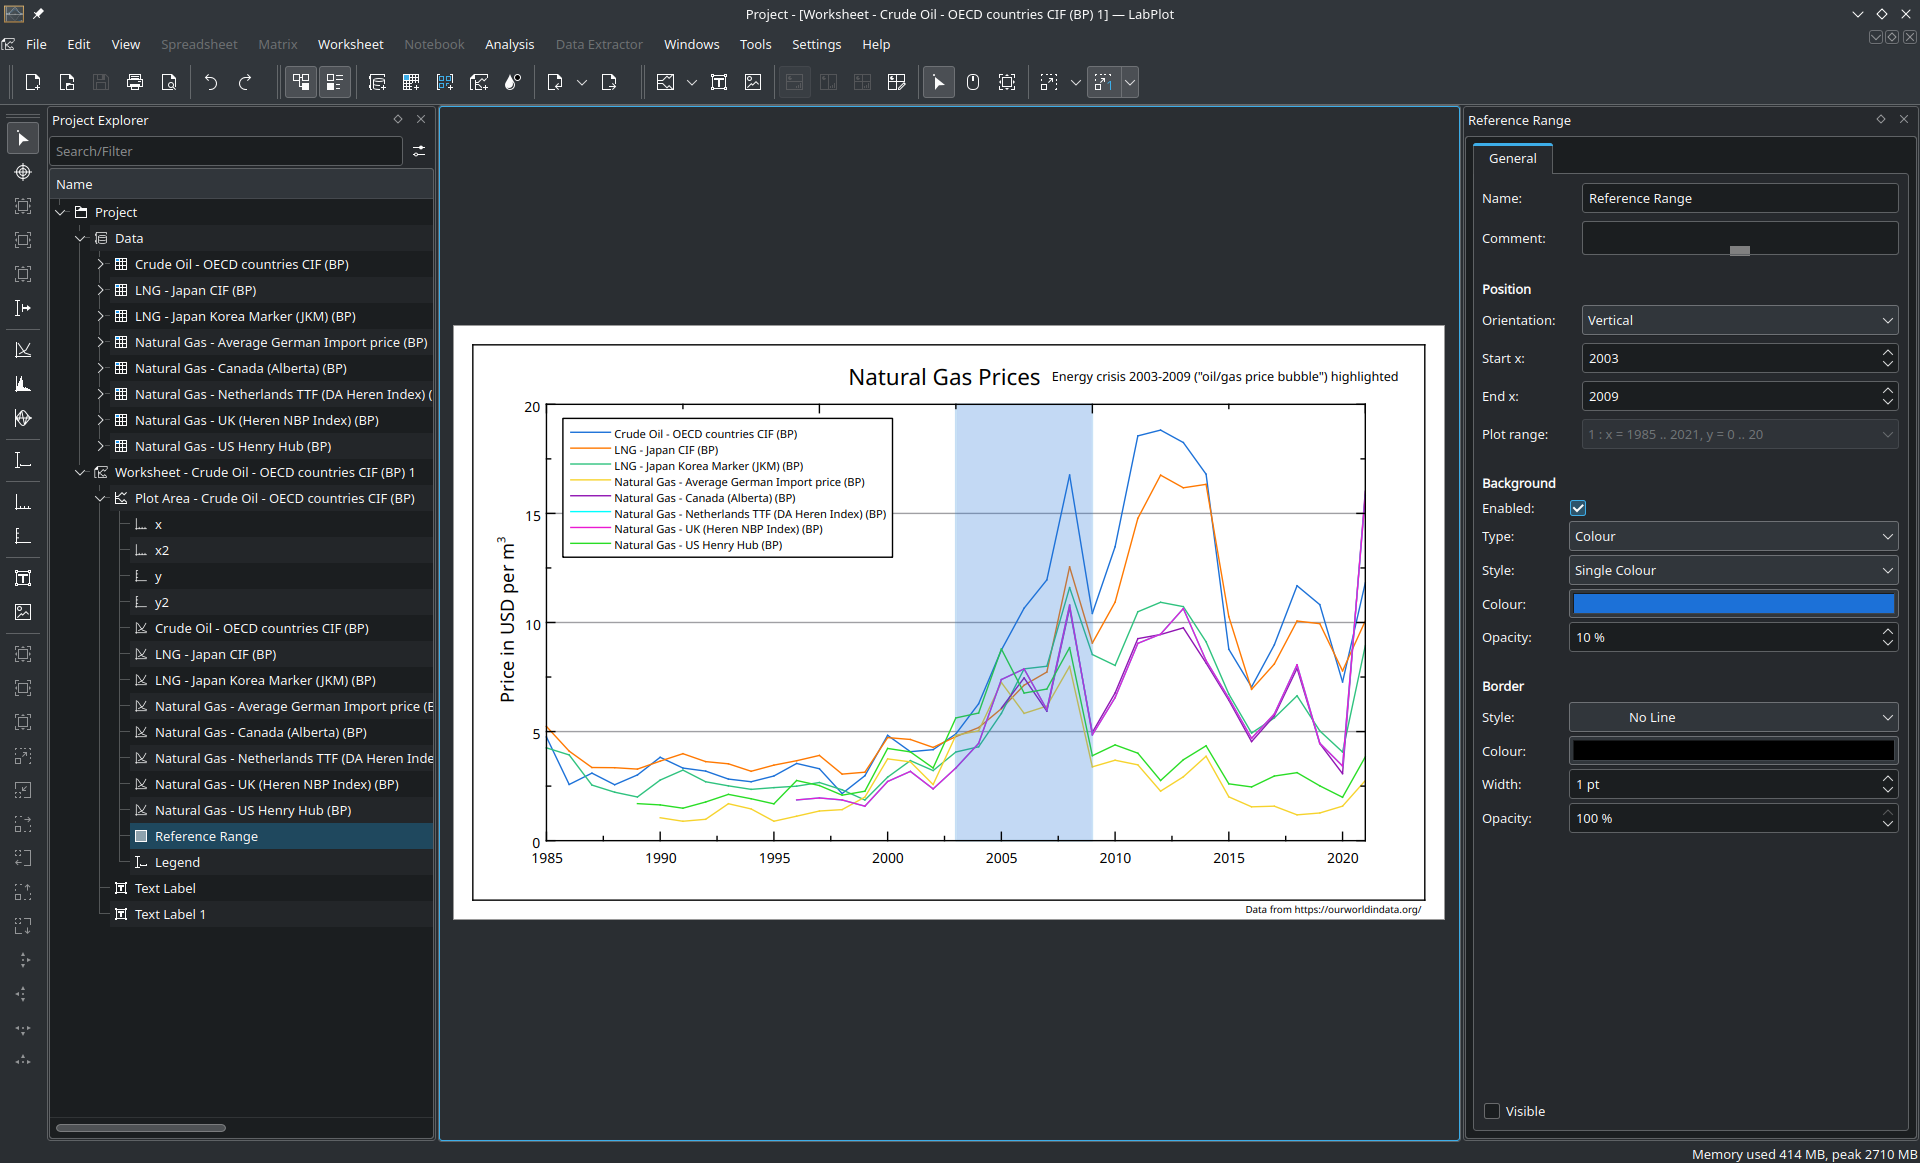Toggle select mouse mode arrow button
The height and width of the screenshot is (1163, 1920).
(938, 82)
